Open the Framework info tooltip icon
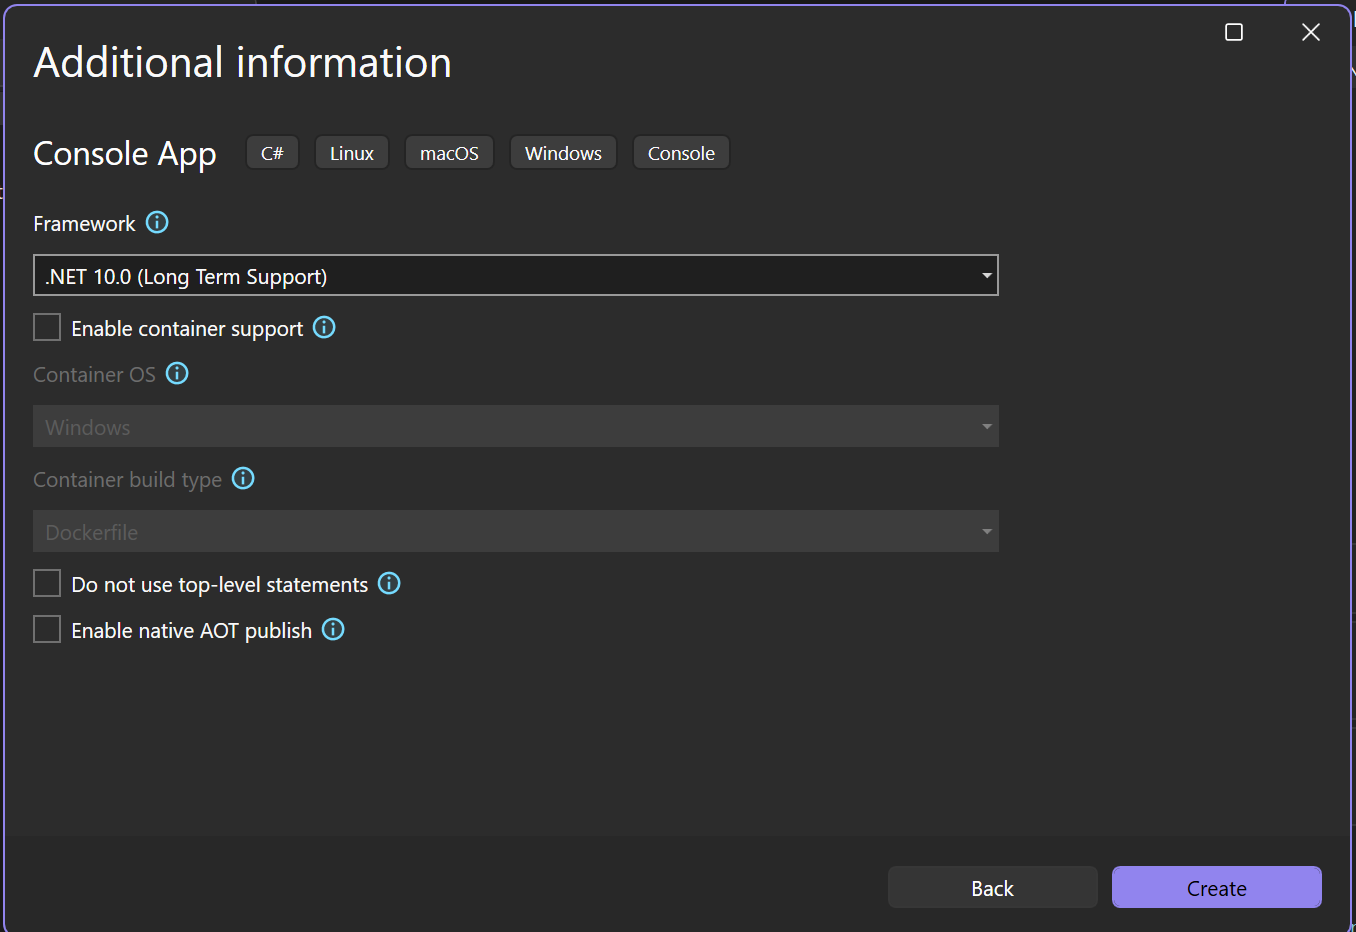1356x932 pixels. tap(157, 222)
